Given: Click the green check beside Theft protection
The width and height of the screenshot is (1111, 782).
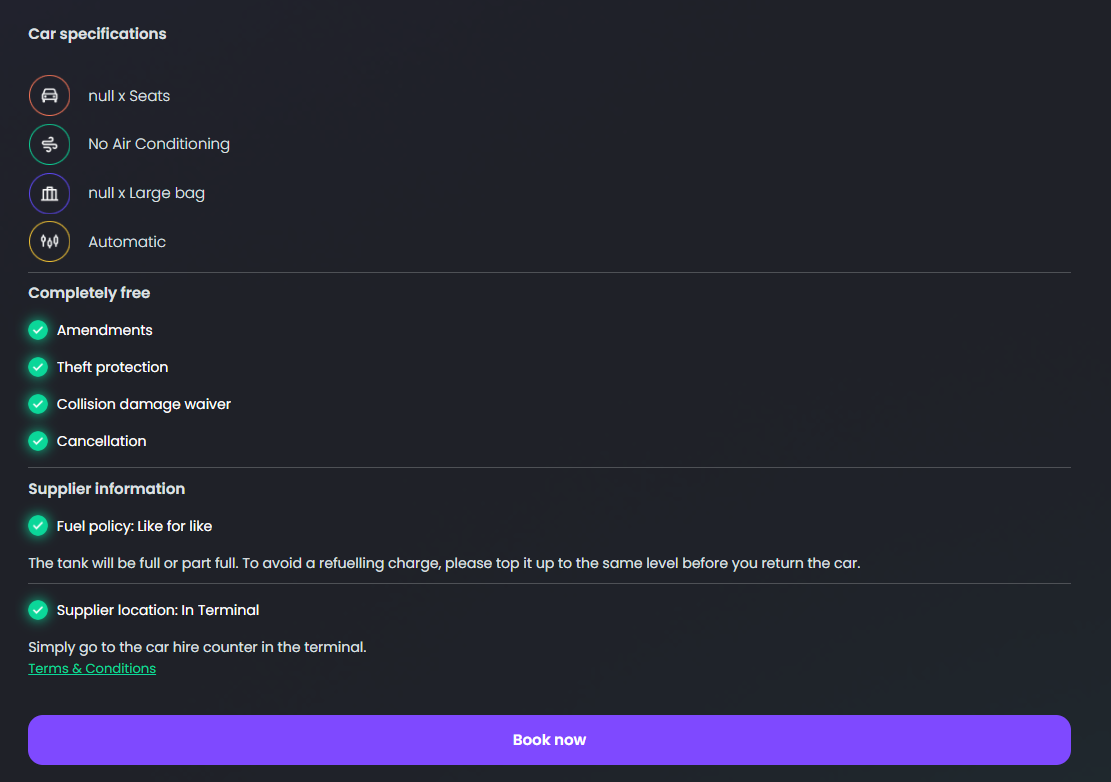Looking at the screenshot, I should pos(38,367).
